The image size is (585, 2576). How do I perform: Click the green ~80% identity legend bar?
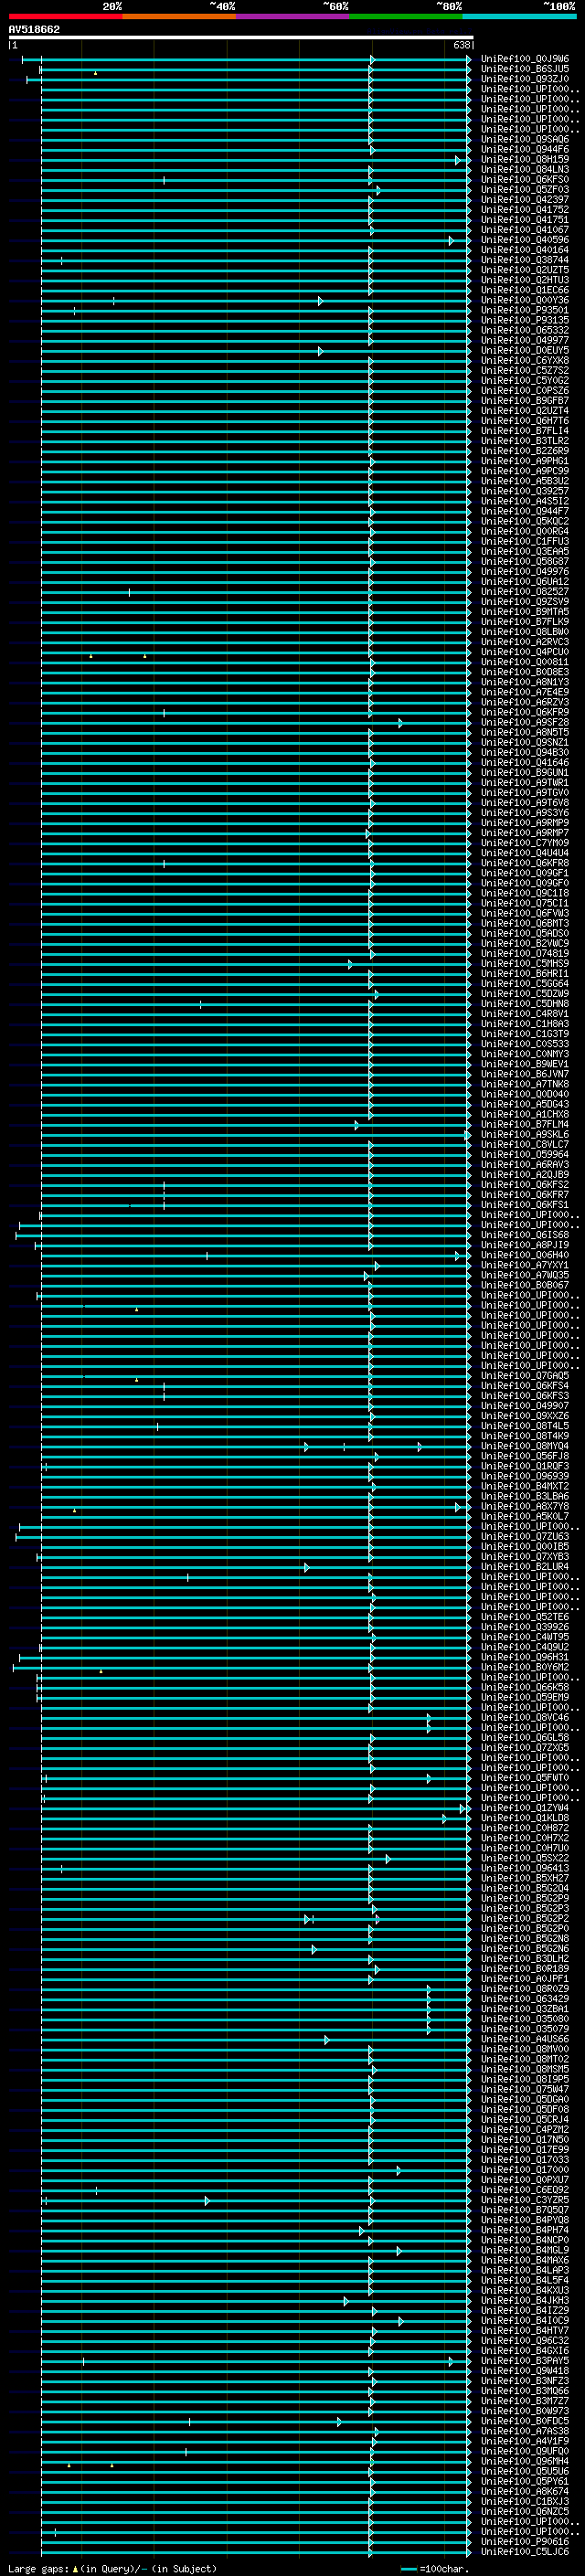pyautogui.click(x=406, y=16)
